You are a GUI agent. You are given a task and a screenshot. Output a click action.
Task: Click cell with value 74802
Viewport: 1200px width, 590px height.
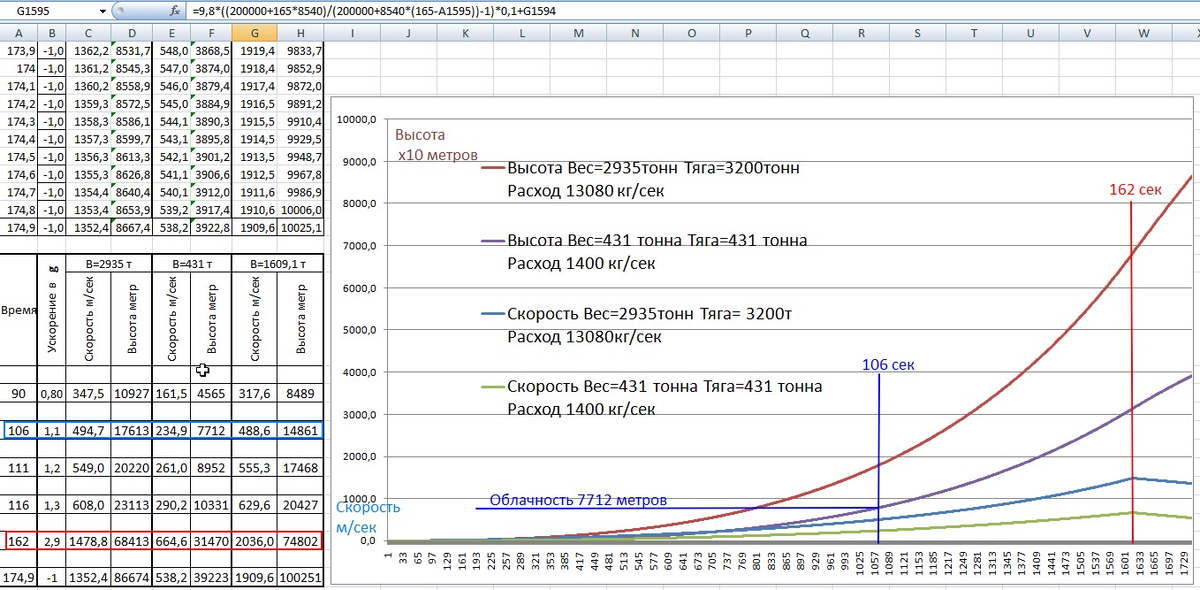(x=300, y=541)
